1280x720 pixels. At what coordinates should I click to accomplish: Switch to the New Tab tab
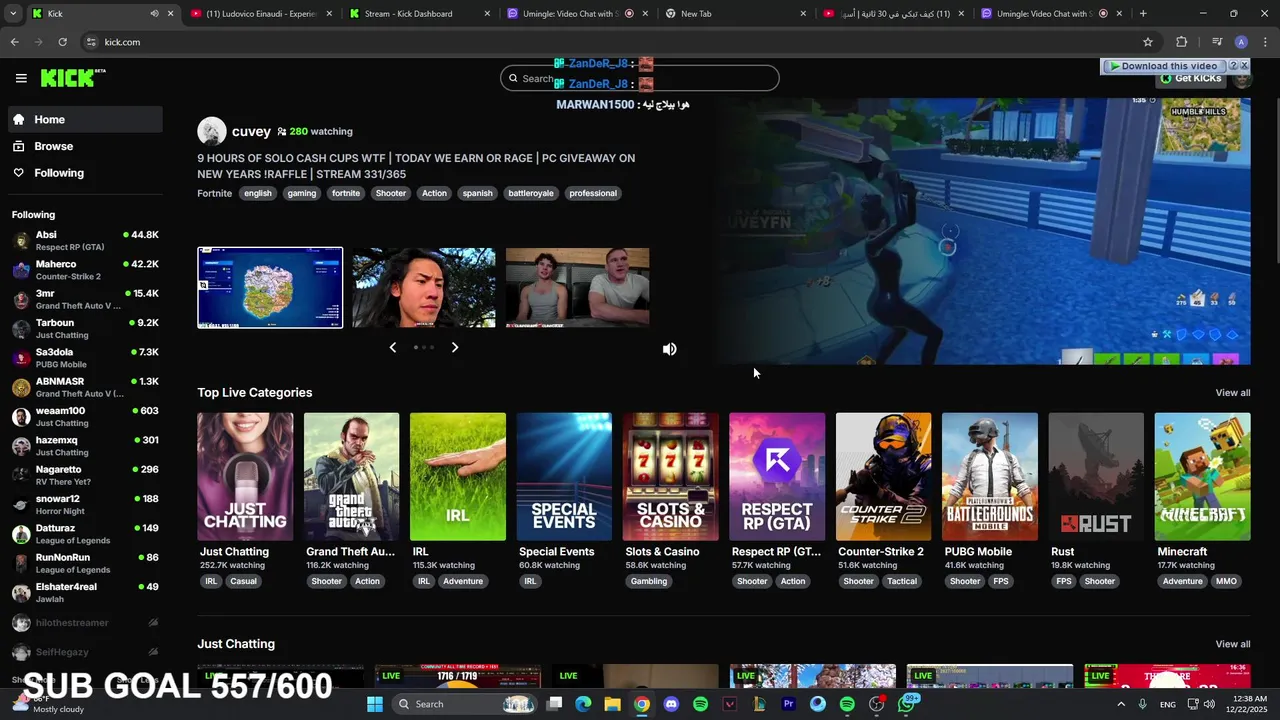[735, 14]
